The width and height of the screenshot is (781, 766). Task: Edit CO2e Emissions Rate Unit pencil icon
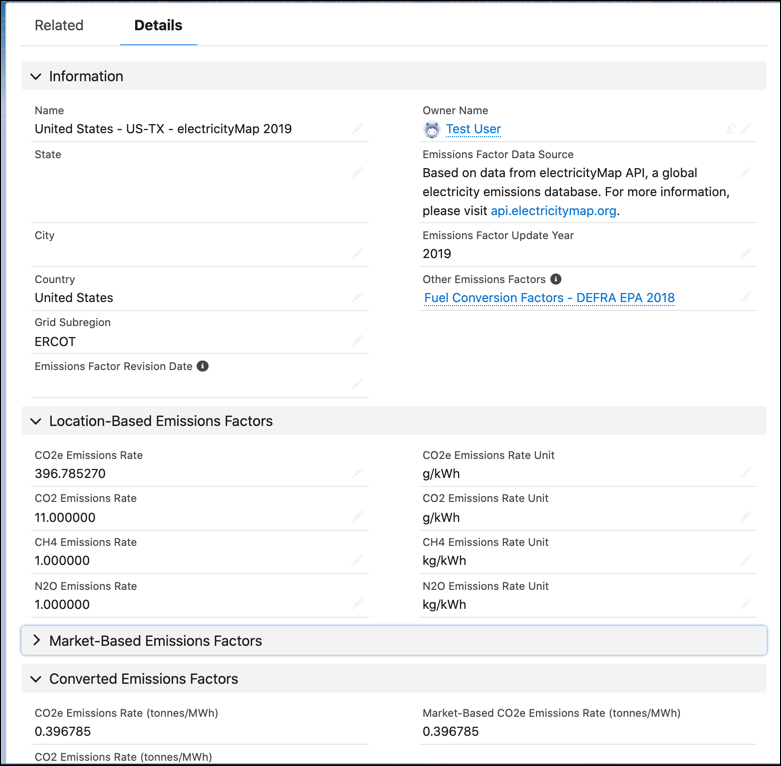point(746,473)
